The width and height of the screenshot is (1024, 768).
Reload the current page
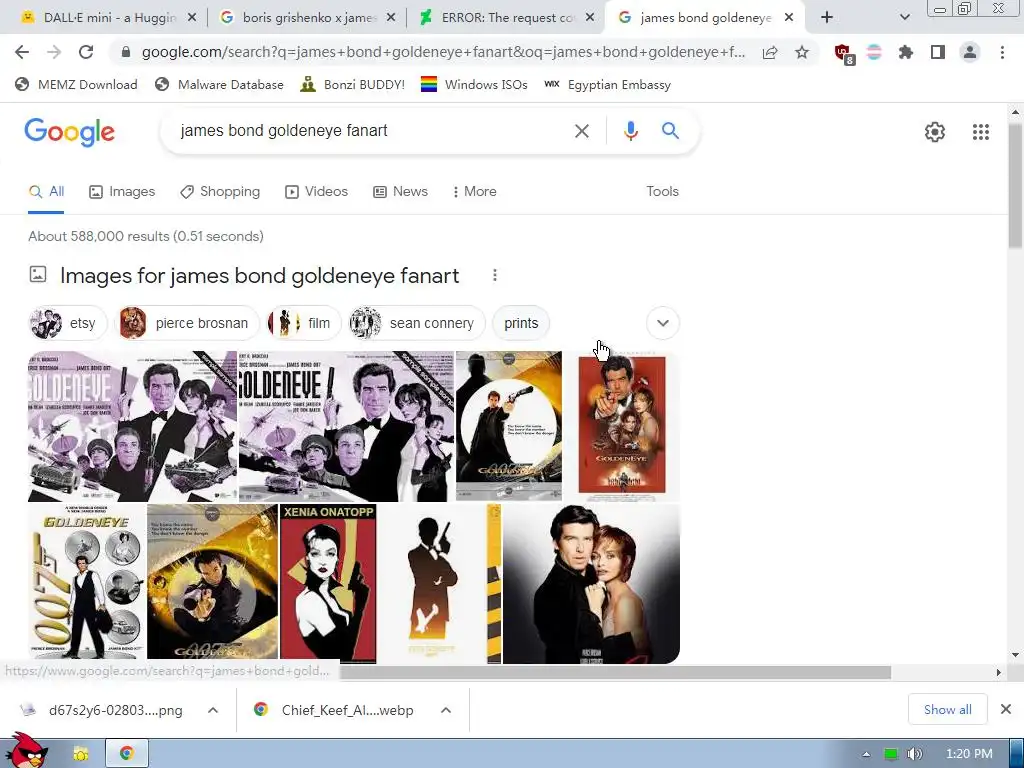click(86, 52)
